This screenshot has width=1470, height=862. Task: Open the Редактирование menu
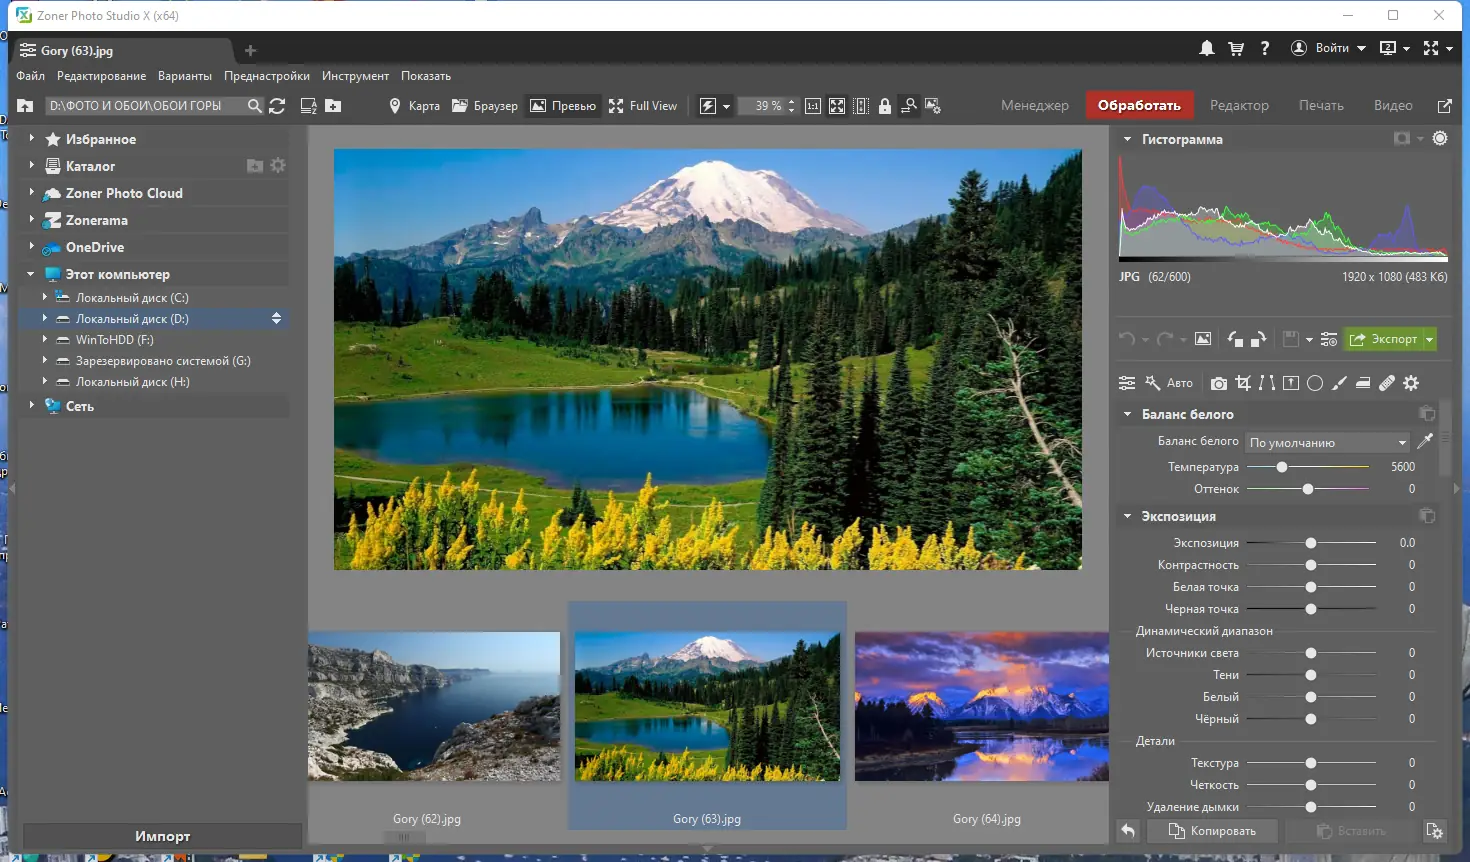tap(101, 76)
